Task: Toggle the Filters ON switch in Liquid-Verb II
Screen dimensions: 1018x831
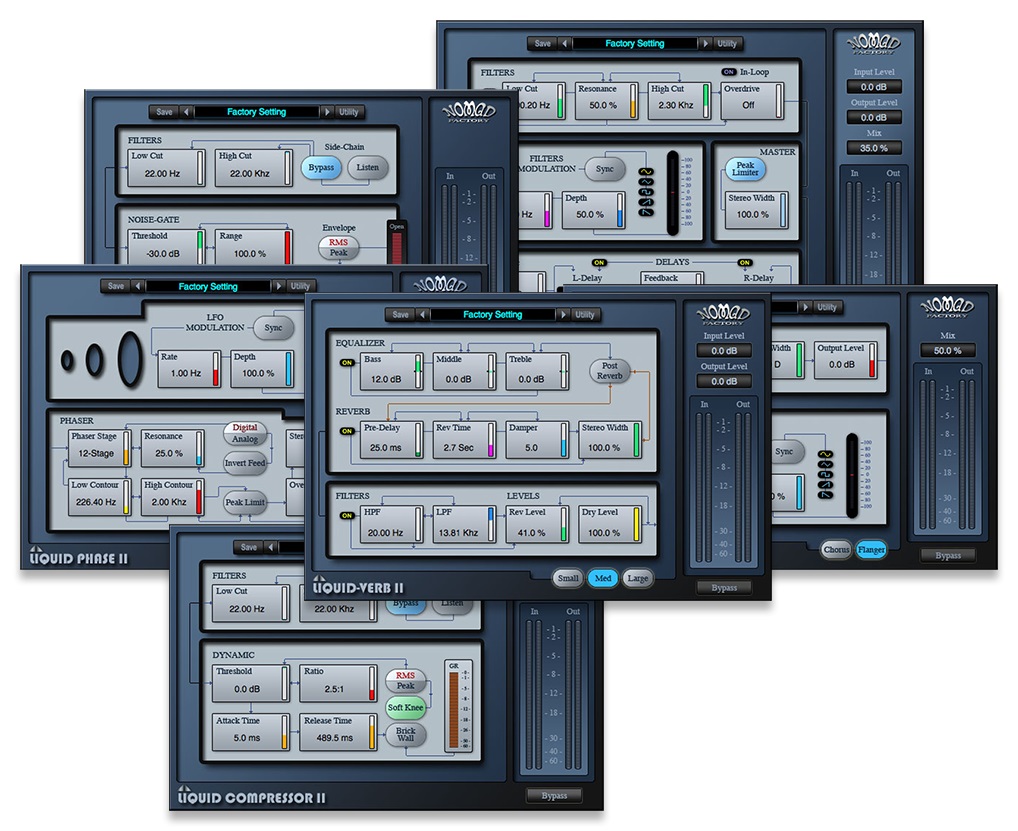Action: pyautogui.click(x=347, y=515)
